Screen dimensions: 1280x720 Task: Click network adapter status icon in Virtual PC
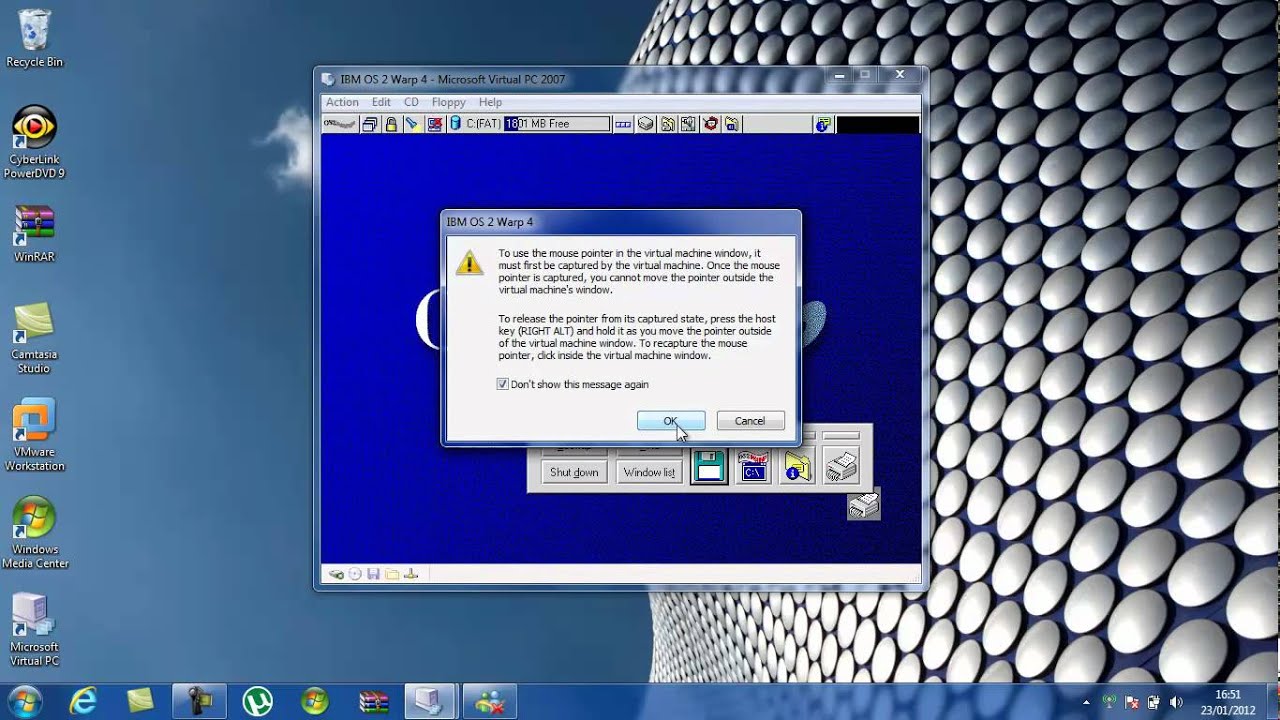pyautogui.click(x=410, y=574)
